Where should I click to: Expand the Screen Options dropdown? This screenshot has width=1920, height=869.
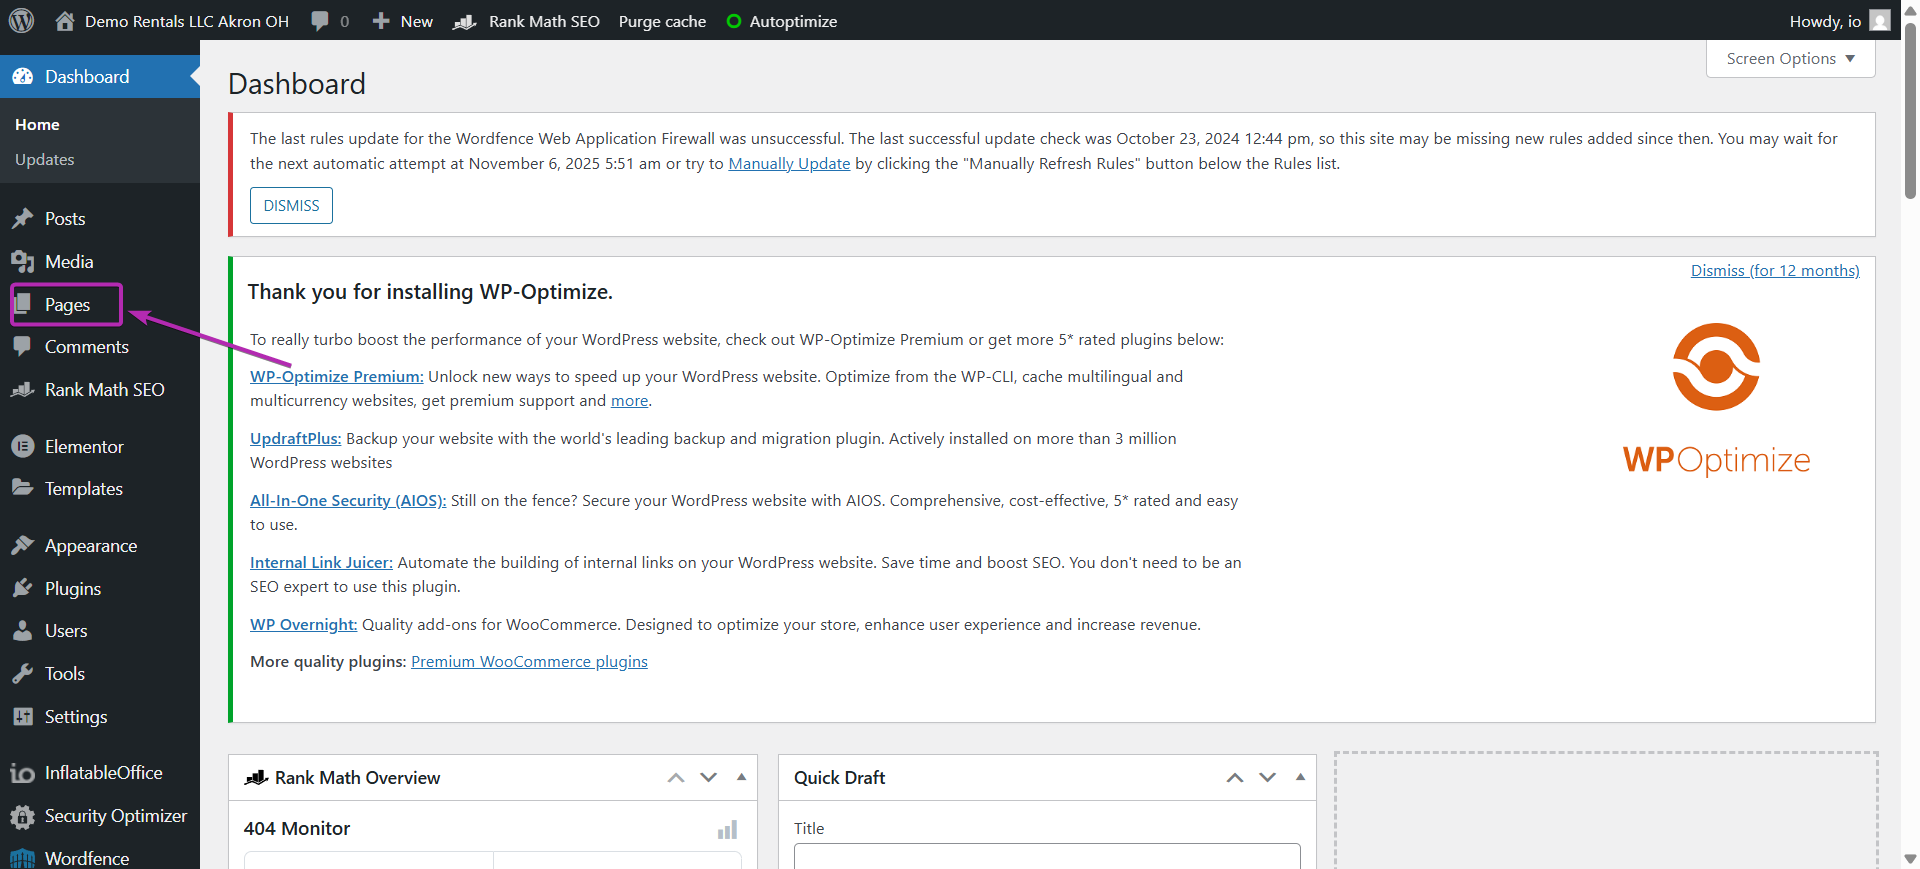point(1790,59)
